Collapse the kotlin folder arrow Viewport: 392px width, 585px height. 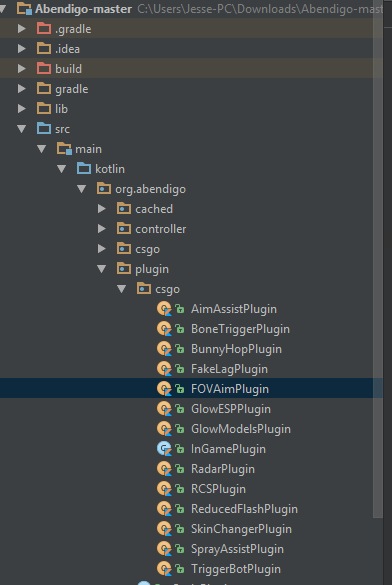coord(62,169)
